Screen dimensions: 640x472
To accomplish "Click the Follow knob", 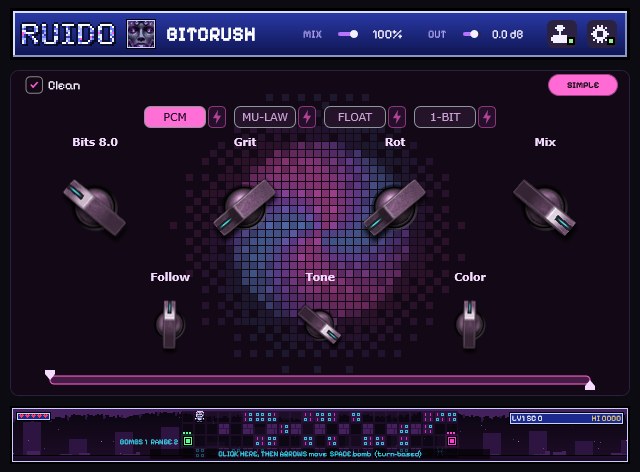I will tap(170, 325).
